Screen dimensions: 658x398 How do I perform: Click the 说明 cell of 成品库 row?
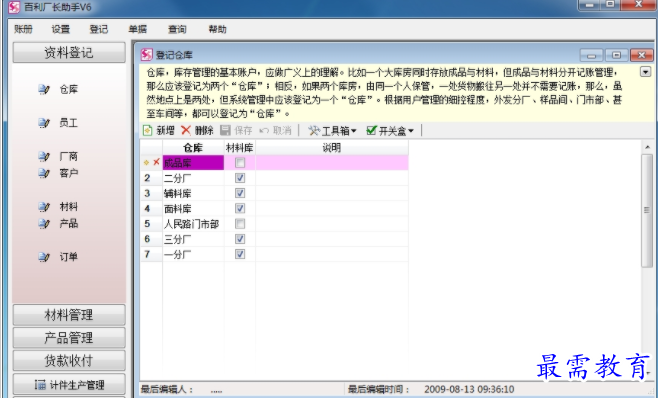[x=332, y=163]
